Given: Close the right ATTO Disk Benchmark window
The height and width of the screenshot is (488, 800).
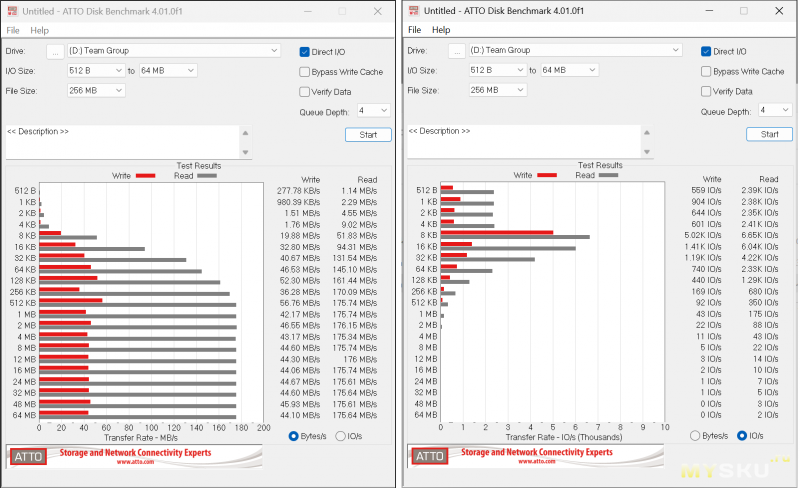Looking at the screenshot, I should click(779, 11).
